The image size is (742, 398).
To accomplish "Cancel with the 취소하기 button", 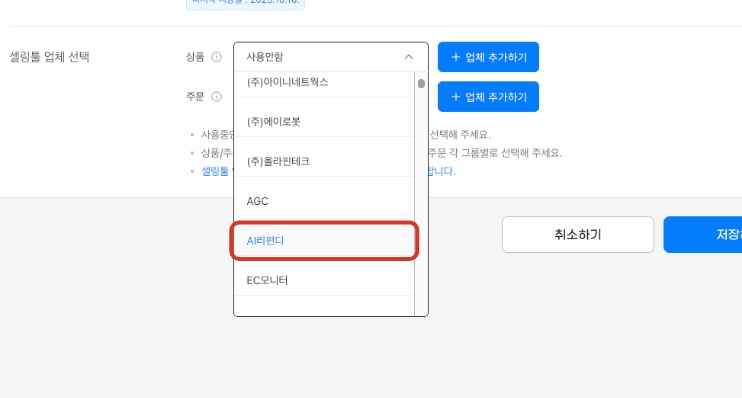I will point(578,234).
